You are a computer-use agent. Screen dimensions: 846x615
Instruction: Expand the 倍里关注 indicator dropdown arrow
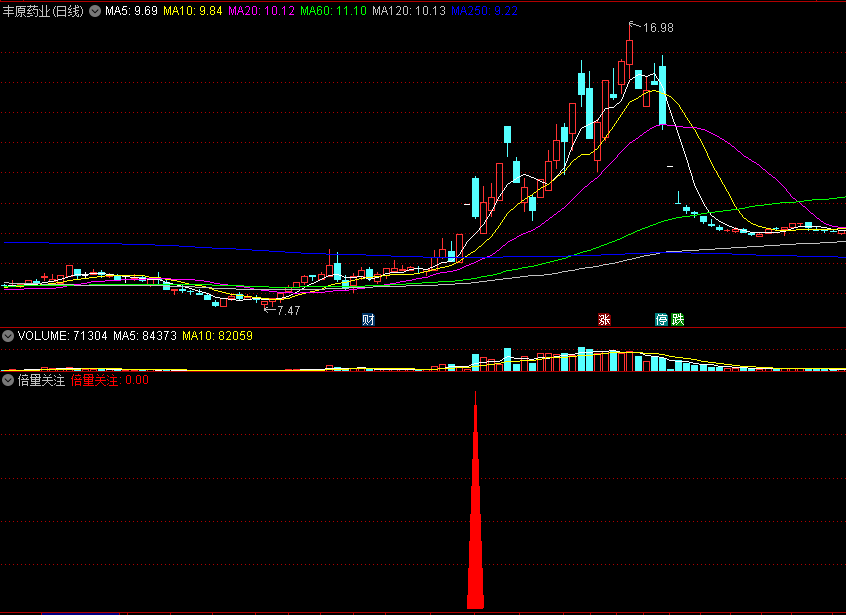8,380
